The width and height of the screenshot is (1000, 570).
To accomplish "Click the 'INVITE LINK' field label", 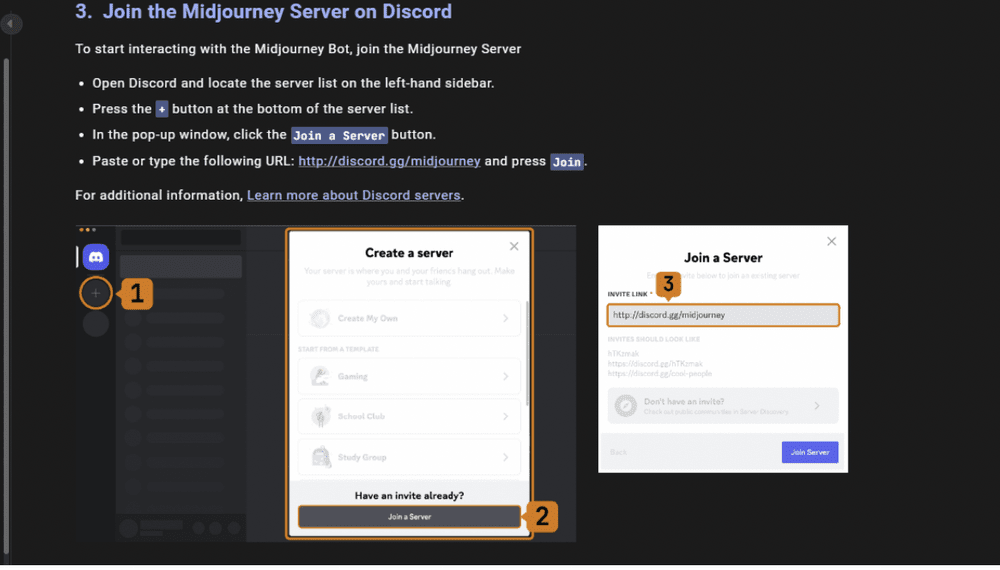I will pos(628,294).
